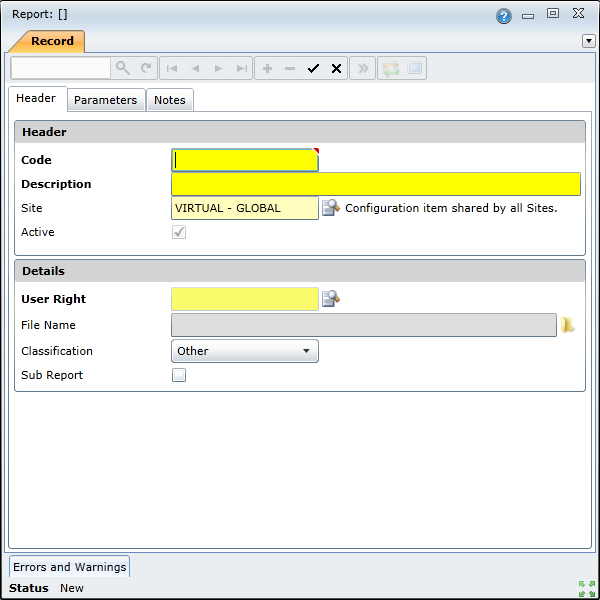
Task: Open the Classification dropdown
Action: point(245,351)
